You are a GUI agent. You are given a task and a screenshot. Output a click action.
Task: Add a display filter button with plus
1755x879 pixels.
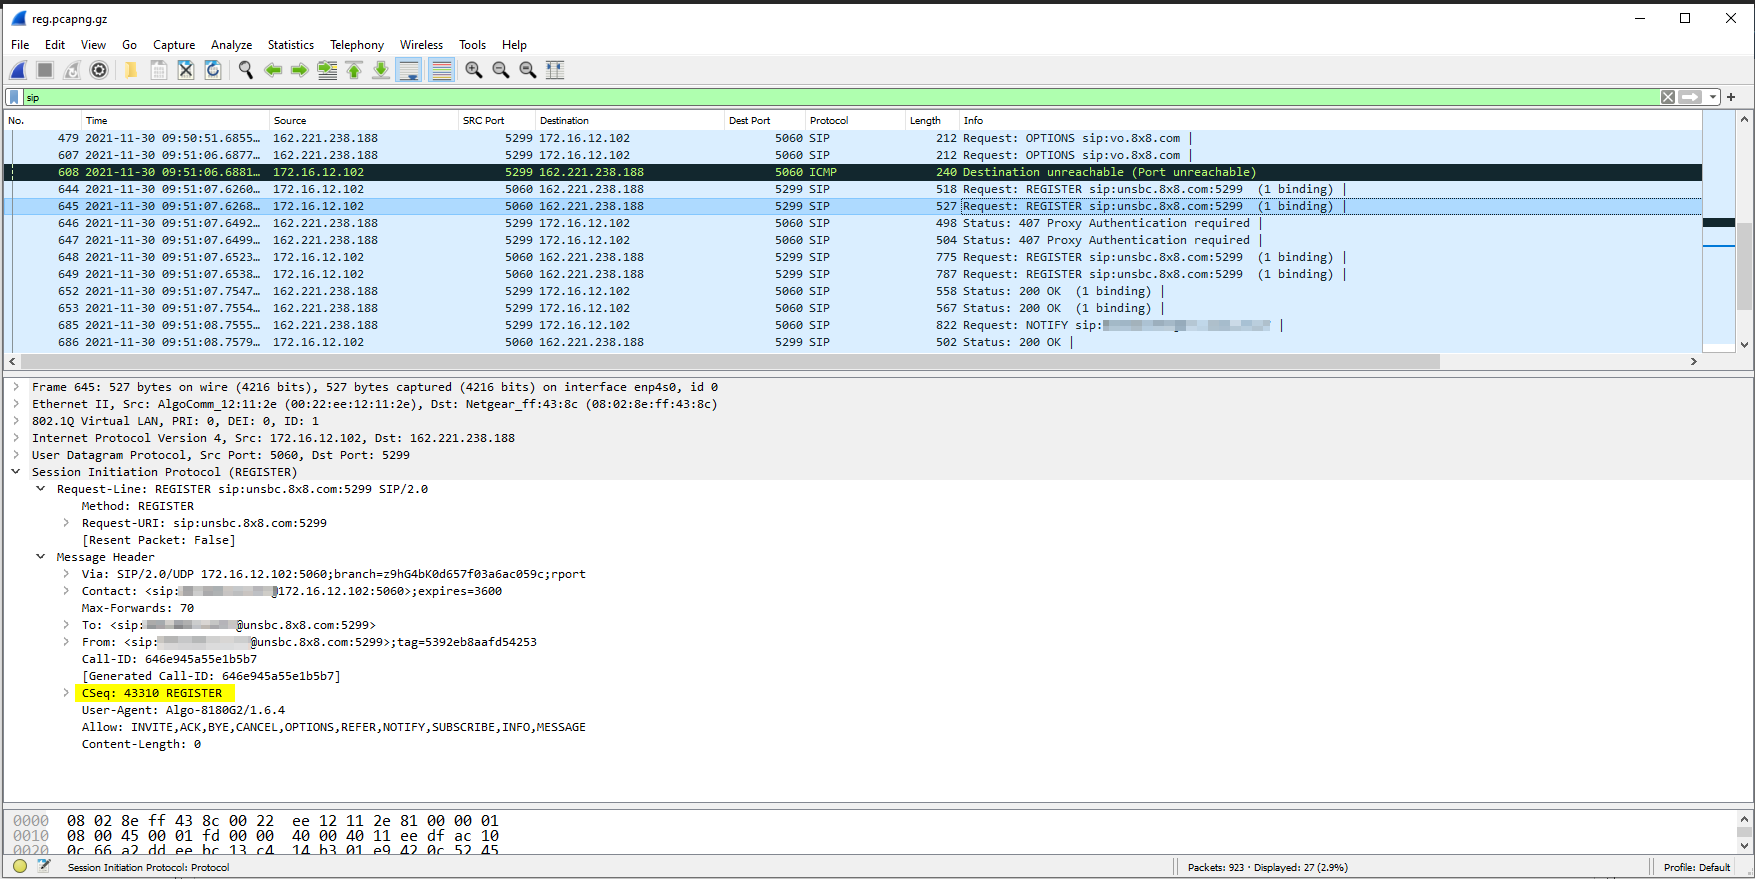pyautogui.click(x=1731, y=97)
